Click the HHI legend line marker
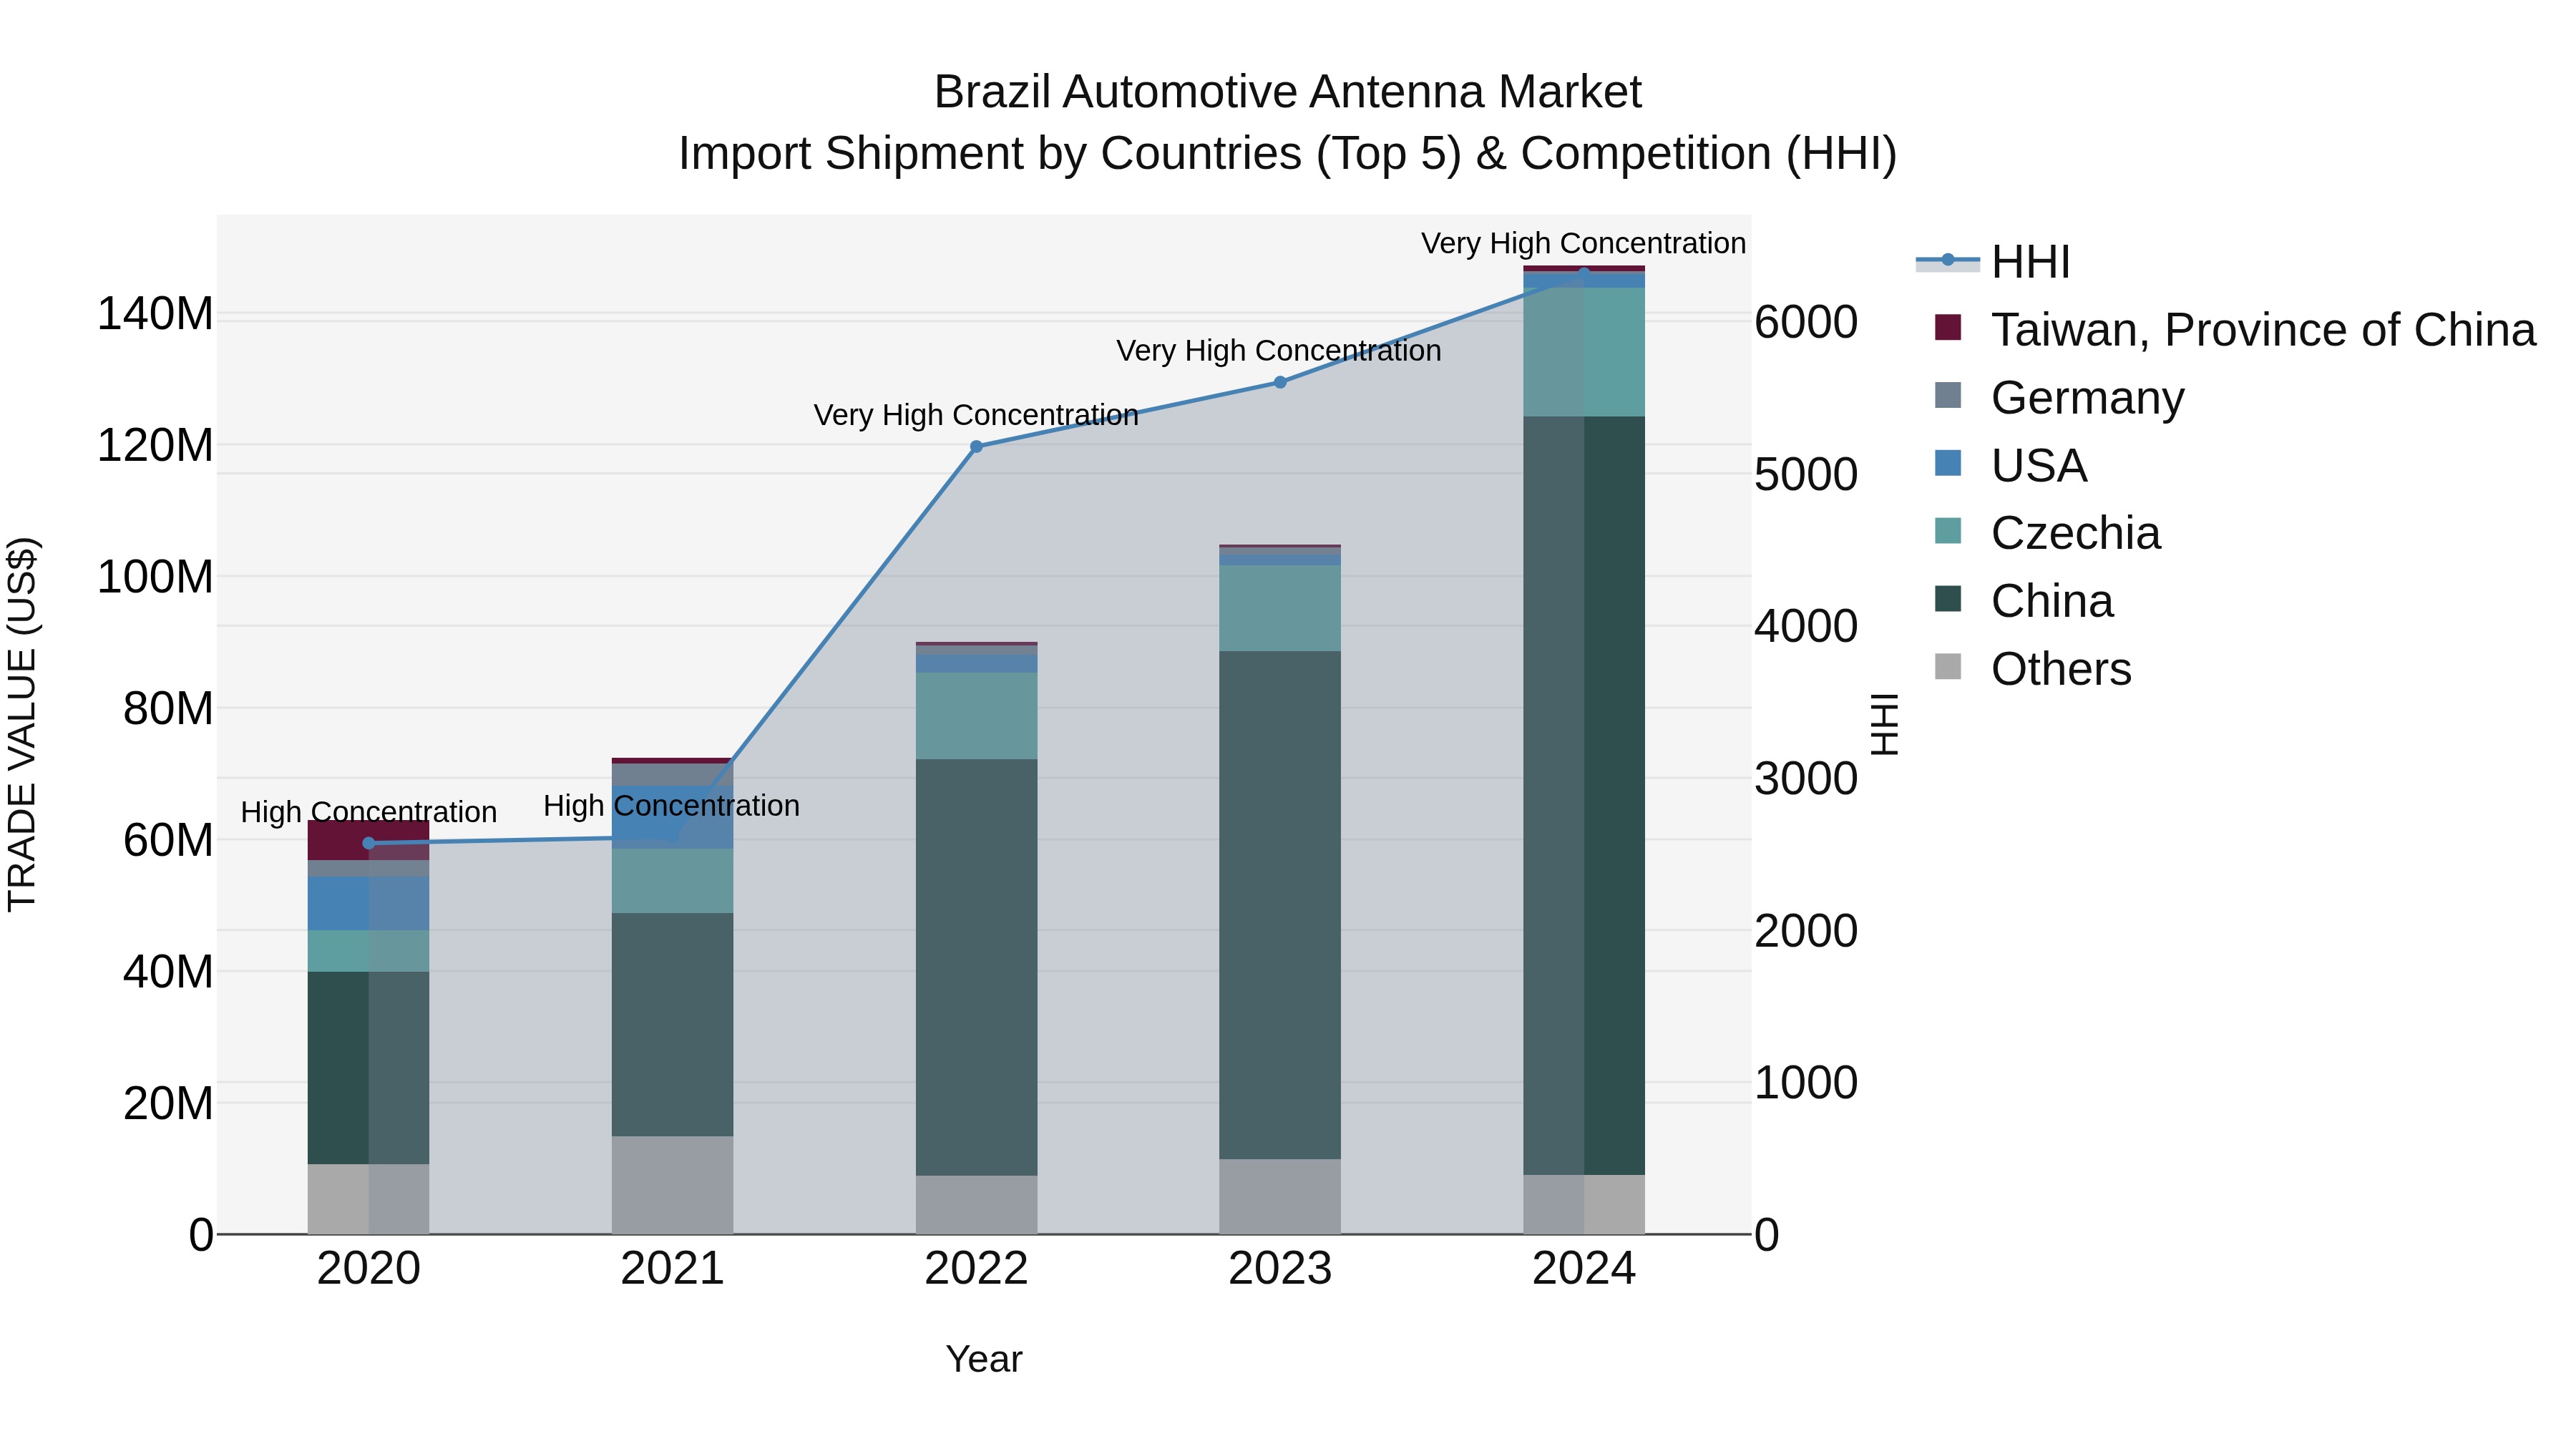Image resolution: width=2576 pixels, height=1449 pixels. click(1947, 261)
